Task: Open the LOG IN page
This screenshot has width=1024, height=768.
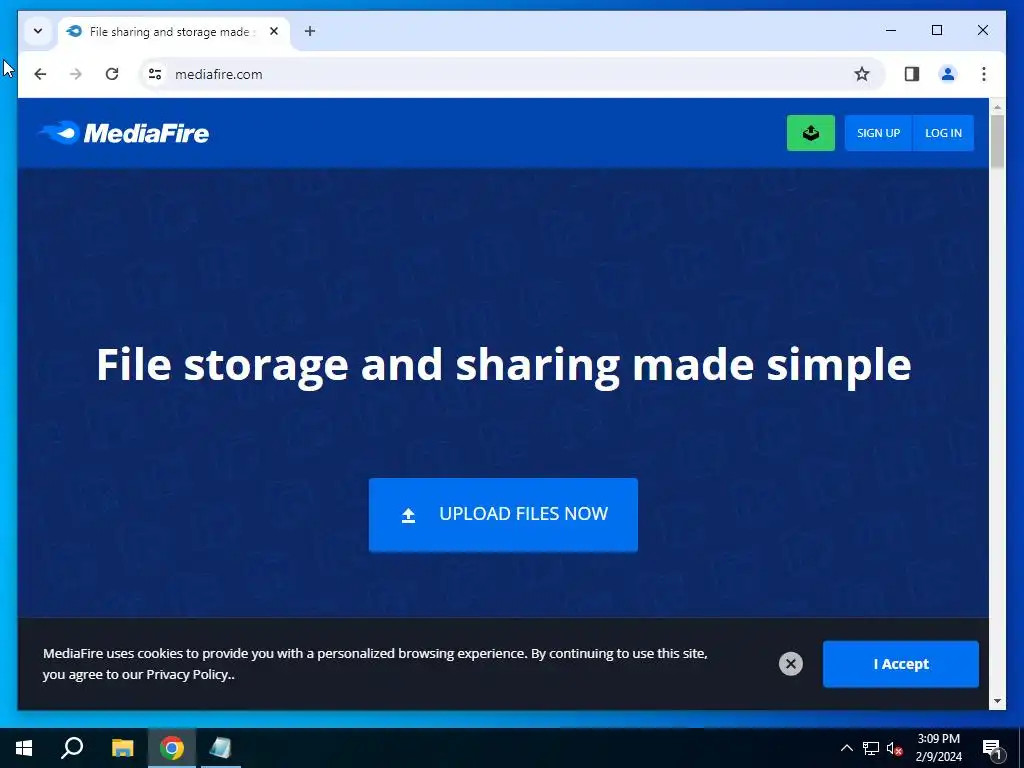Action: click(943, 133)
